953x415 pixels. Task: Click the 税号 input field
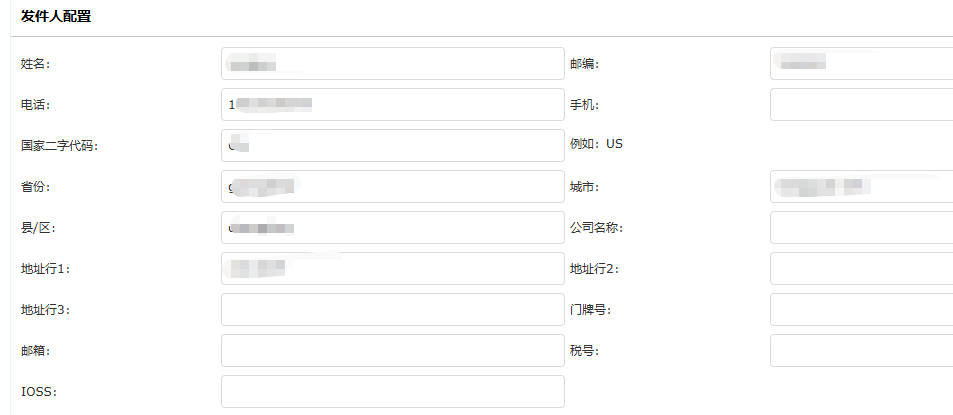click(x=860, y=351)
